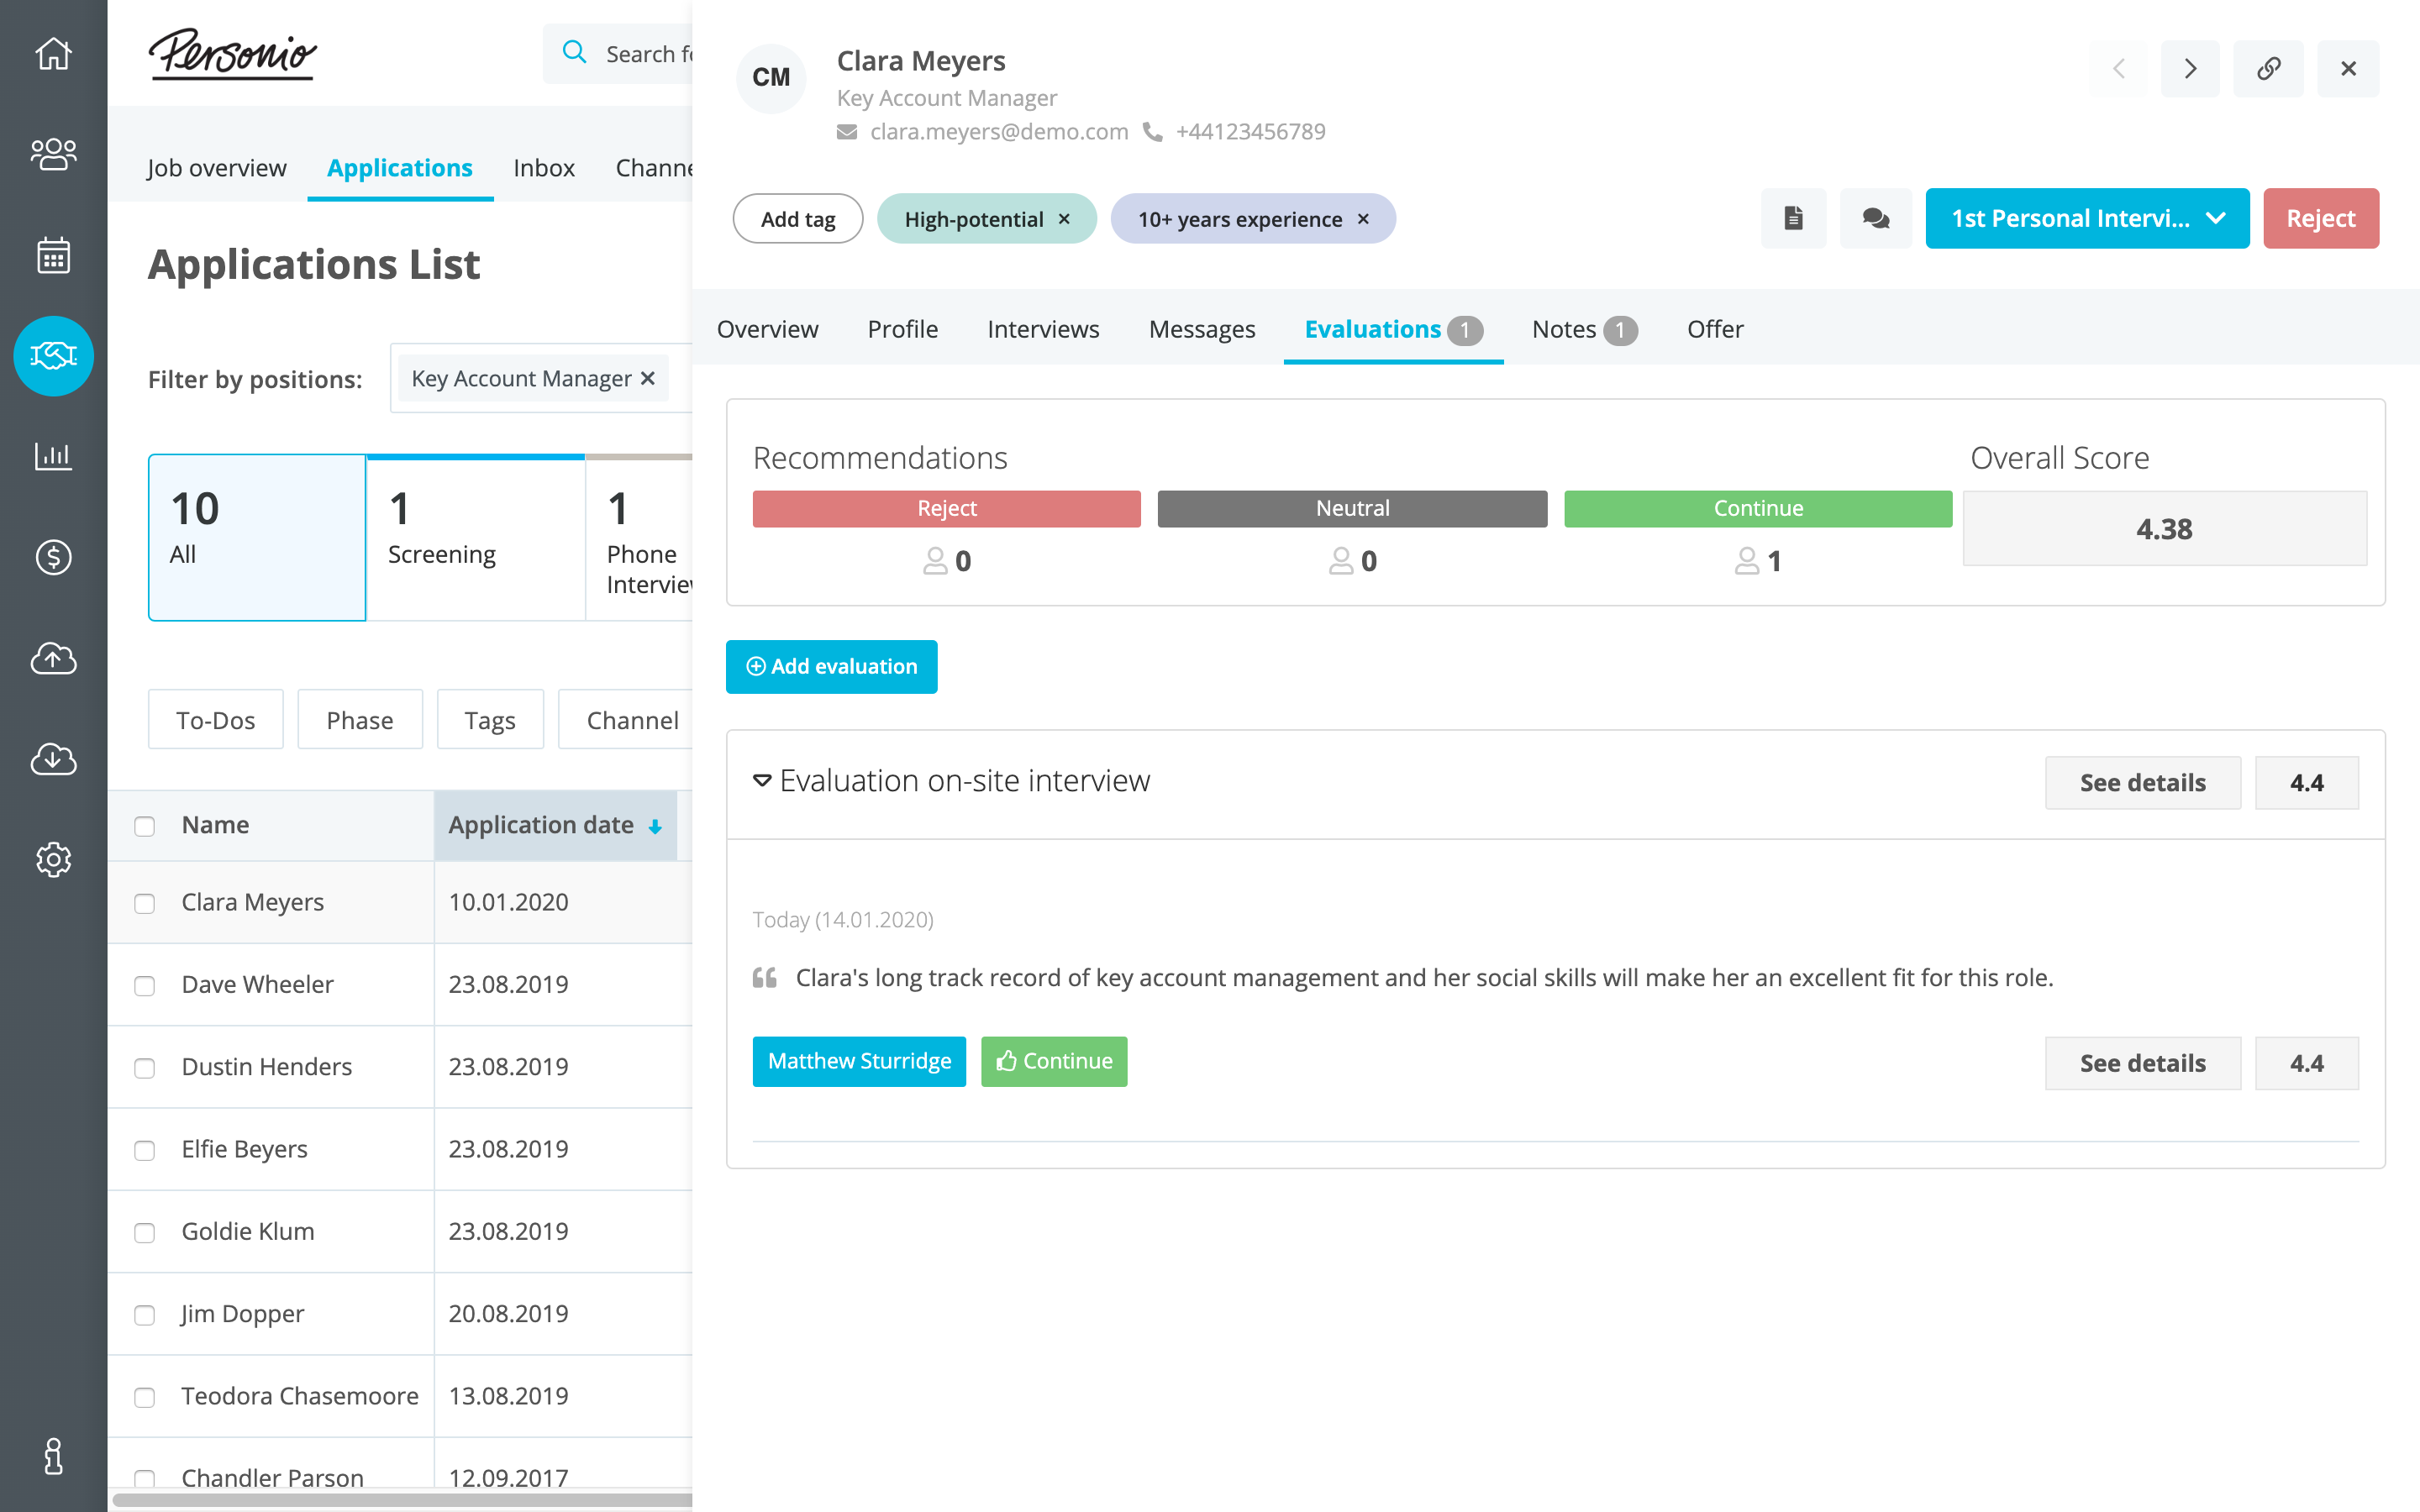Remove the High-potential tag
The width and height of the screenshot is (2420, 1512).
[x=1064, y=219]
